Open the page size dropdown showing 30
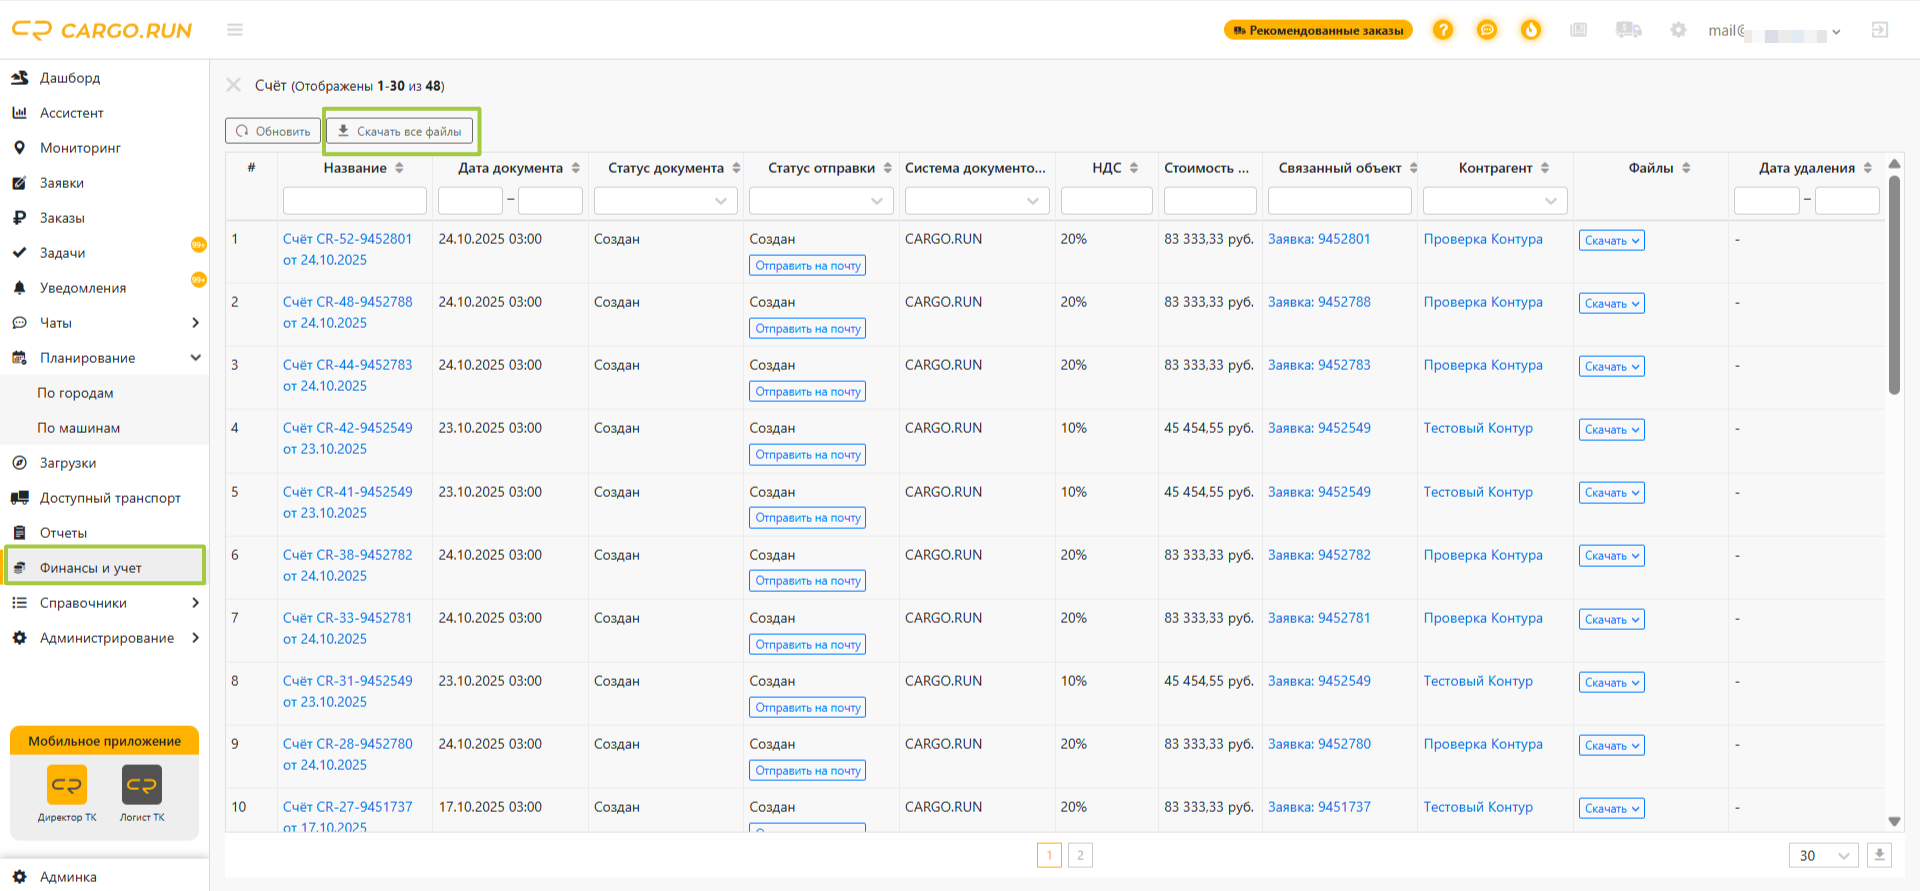This screenshot has height=891, width=1920. 1824,855
